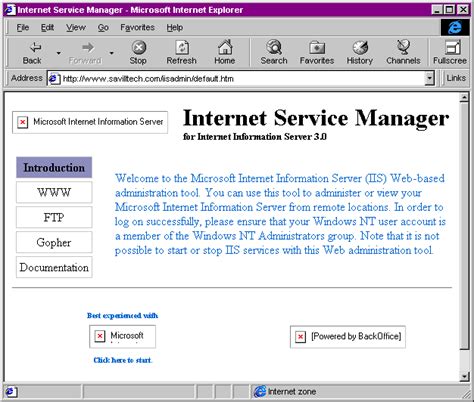Click the Forward toolbar button
The height and width of the screenshot is (402, 474).
click(85, 53)
